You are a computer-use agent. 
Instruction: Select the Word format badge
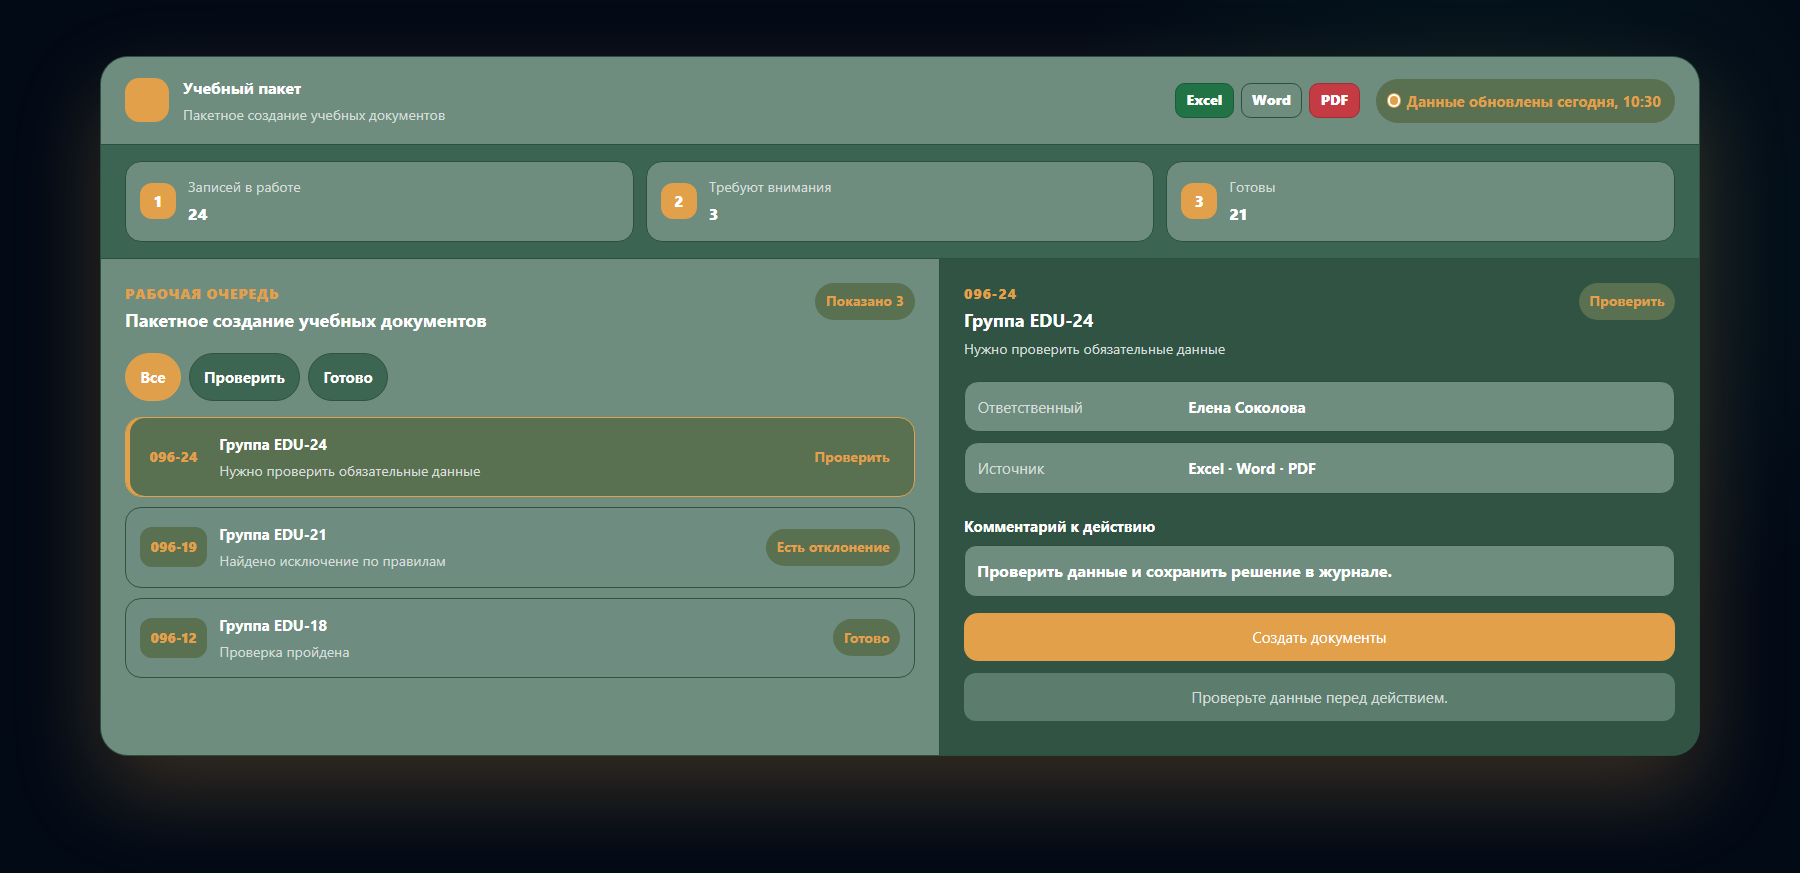click(x=1271, y=100)
